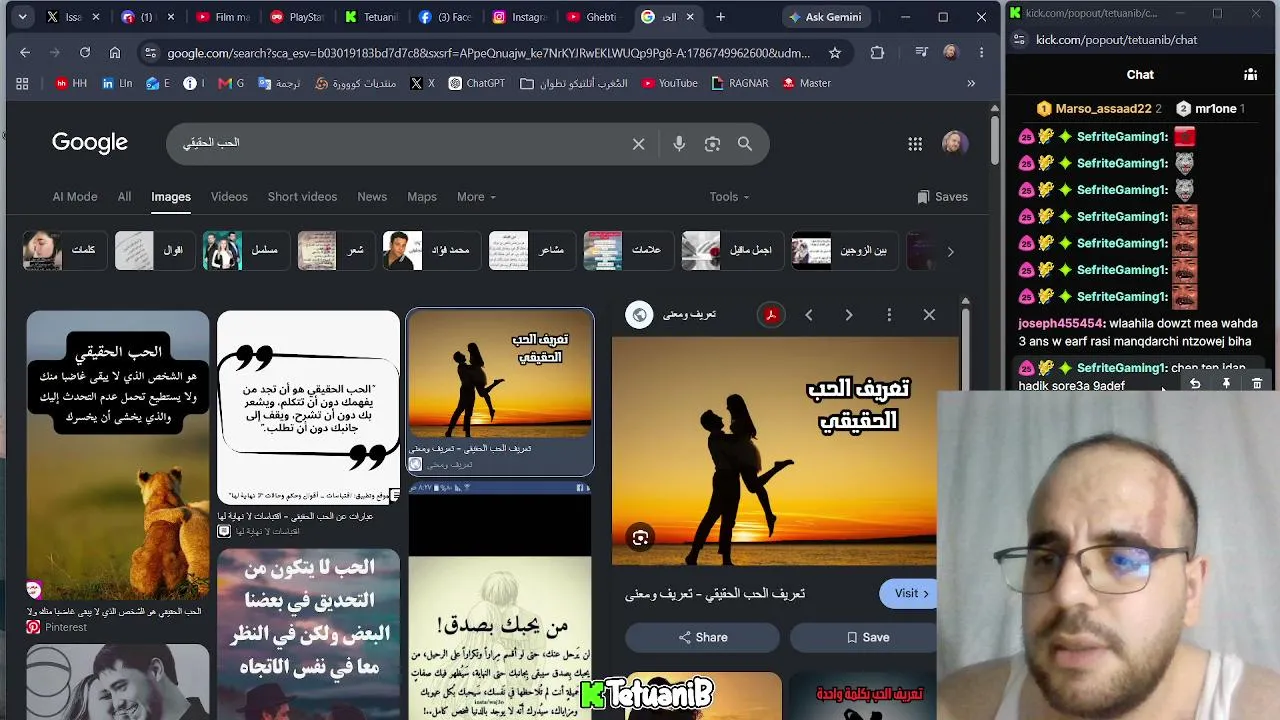The width and height of the screenshot is (1280, 720).
Task: Pin the SefriteGaming1 chat message
Action: pyautogui.click(x=1226, y=384)
